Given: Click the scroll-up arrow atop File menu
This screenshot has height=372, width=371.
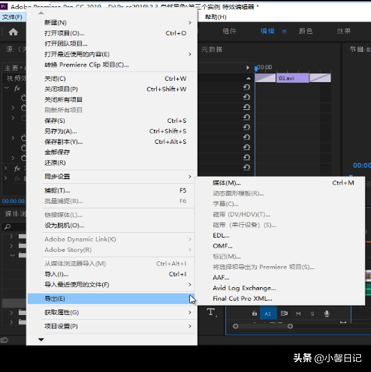Looking at the screenshot, I should (41, 13).
